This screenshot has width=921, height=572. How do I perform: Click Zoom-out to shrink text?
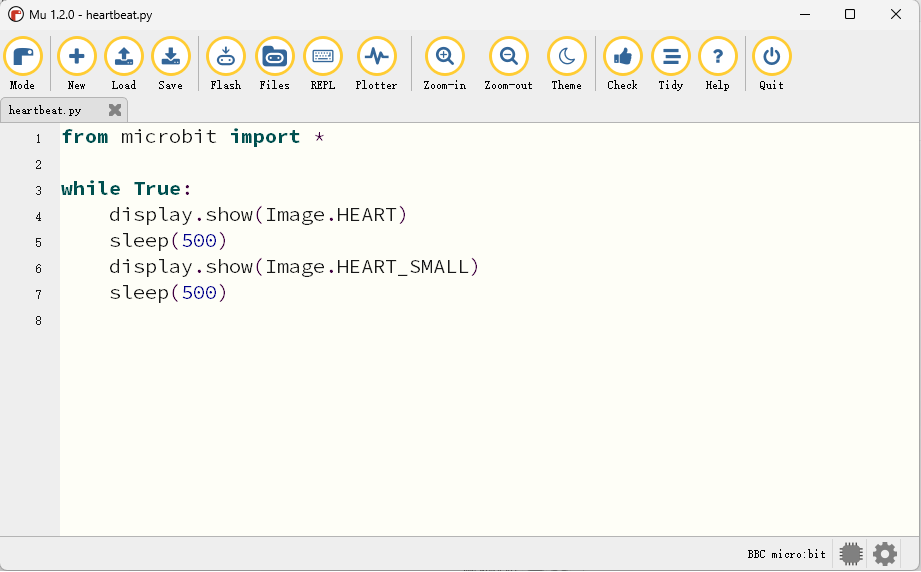tap(508, 63)
